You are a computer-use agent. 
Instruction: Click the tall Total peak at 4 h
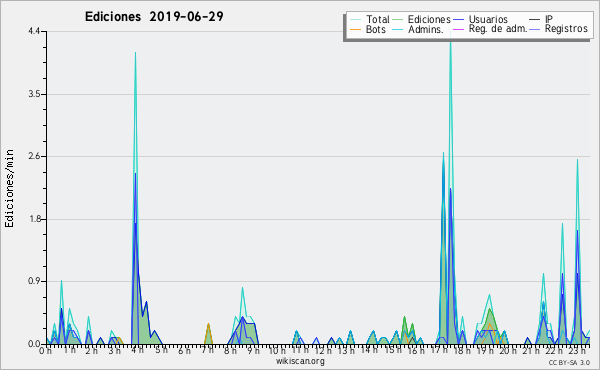click(x=135, y=54)
